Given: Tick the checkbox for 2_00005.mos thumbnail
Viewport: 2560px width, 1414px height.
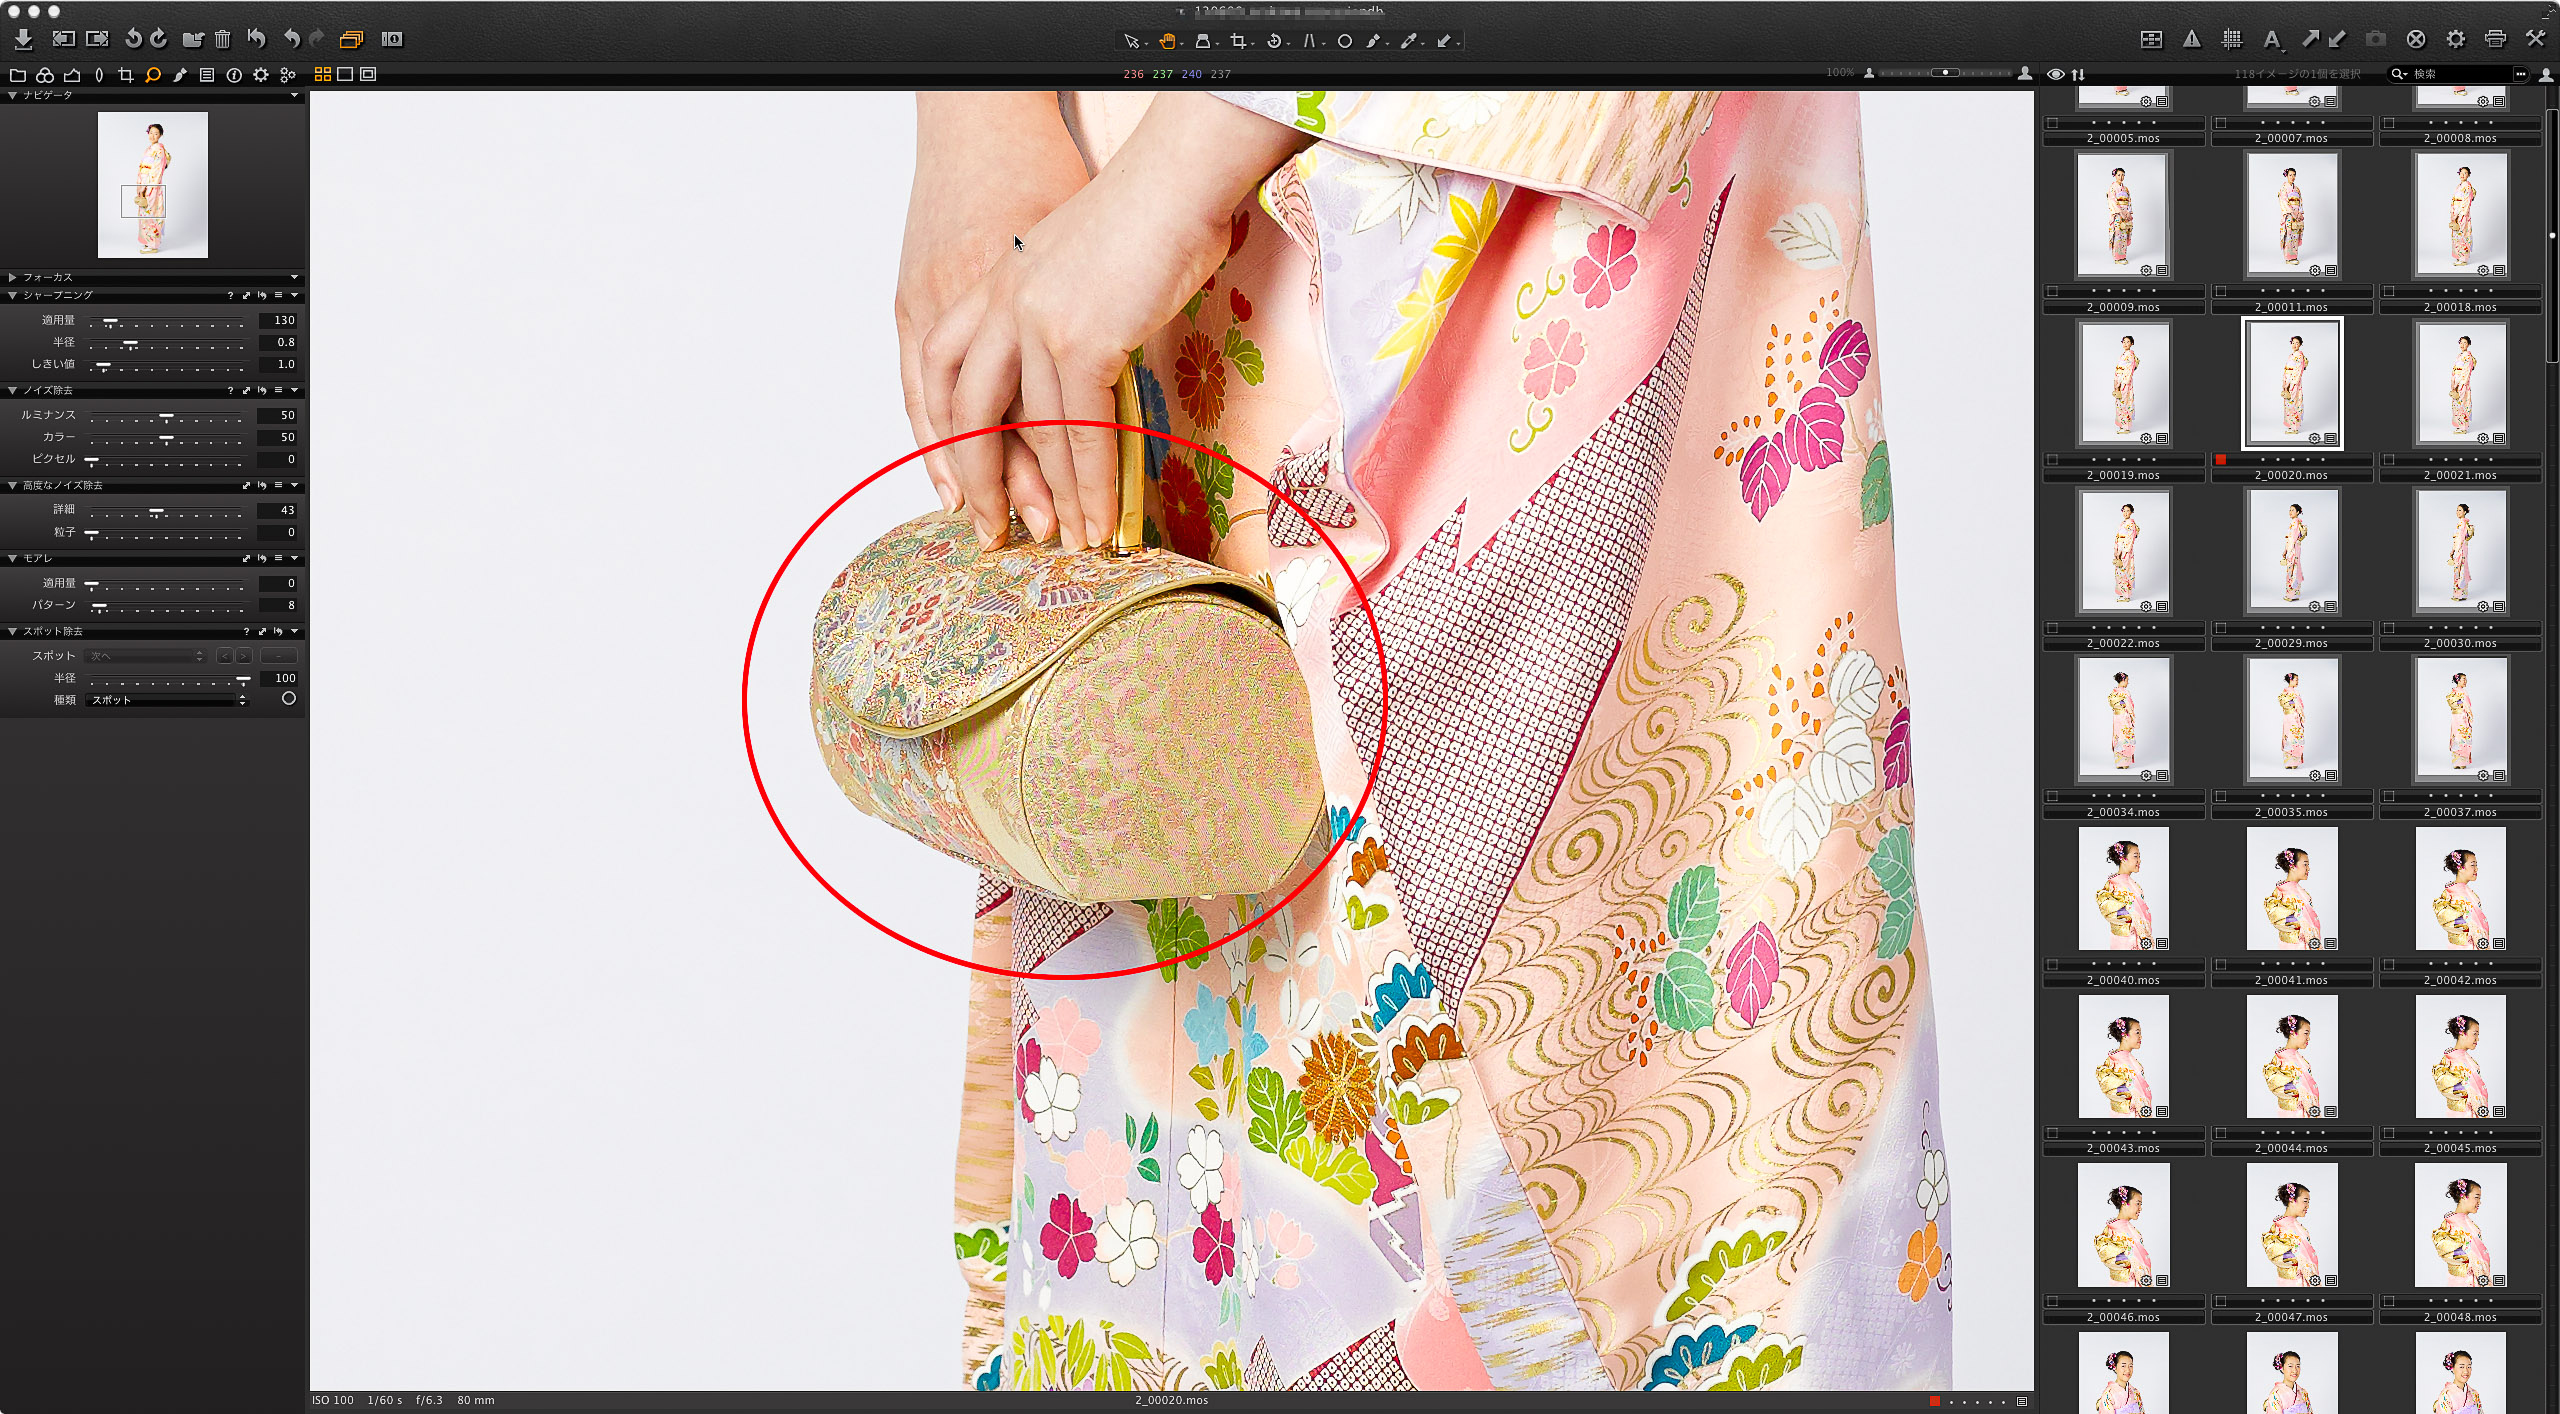Looking at the screenshot, I should 2053,123.
